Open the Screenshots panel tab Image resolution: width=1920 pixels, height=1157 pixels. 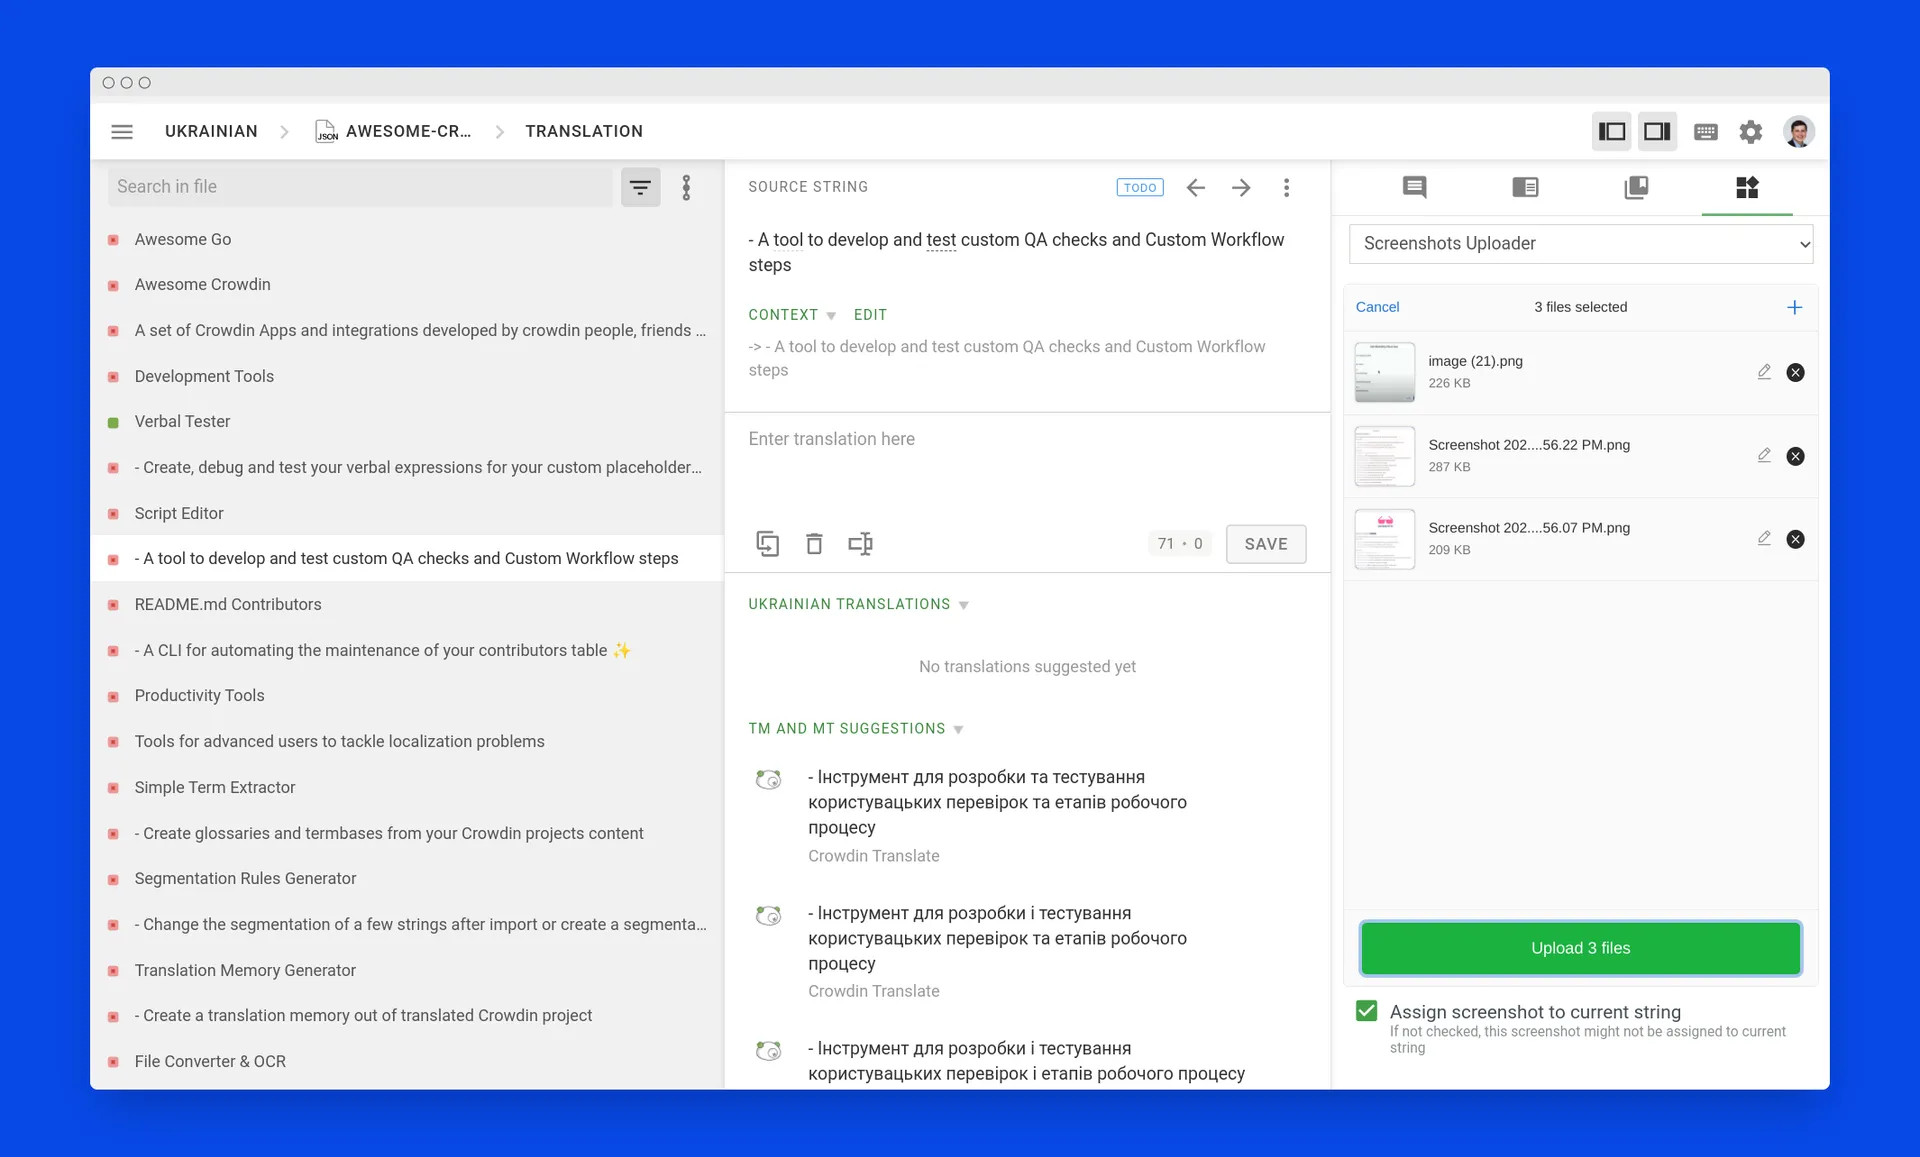(1636, 187)
